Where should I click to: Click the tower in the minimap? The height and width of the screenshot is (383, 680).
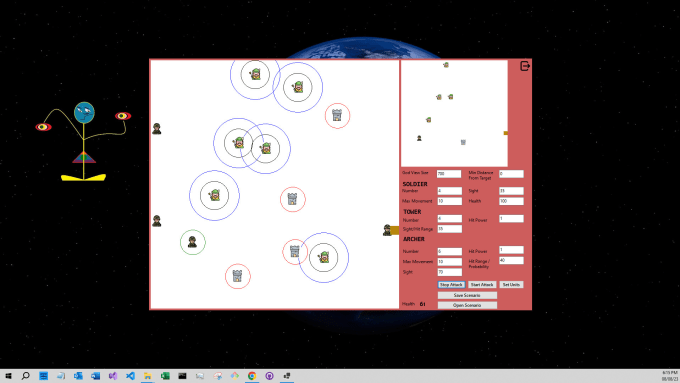[x=463, y=142]
